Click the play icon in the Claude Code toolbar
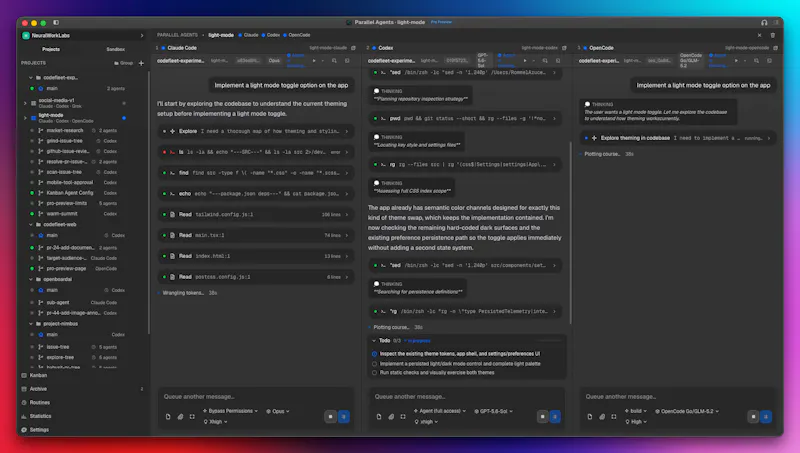Screen dimensions: 800x453 pos(314,61)
